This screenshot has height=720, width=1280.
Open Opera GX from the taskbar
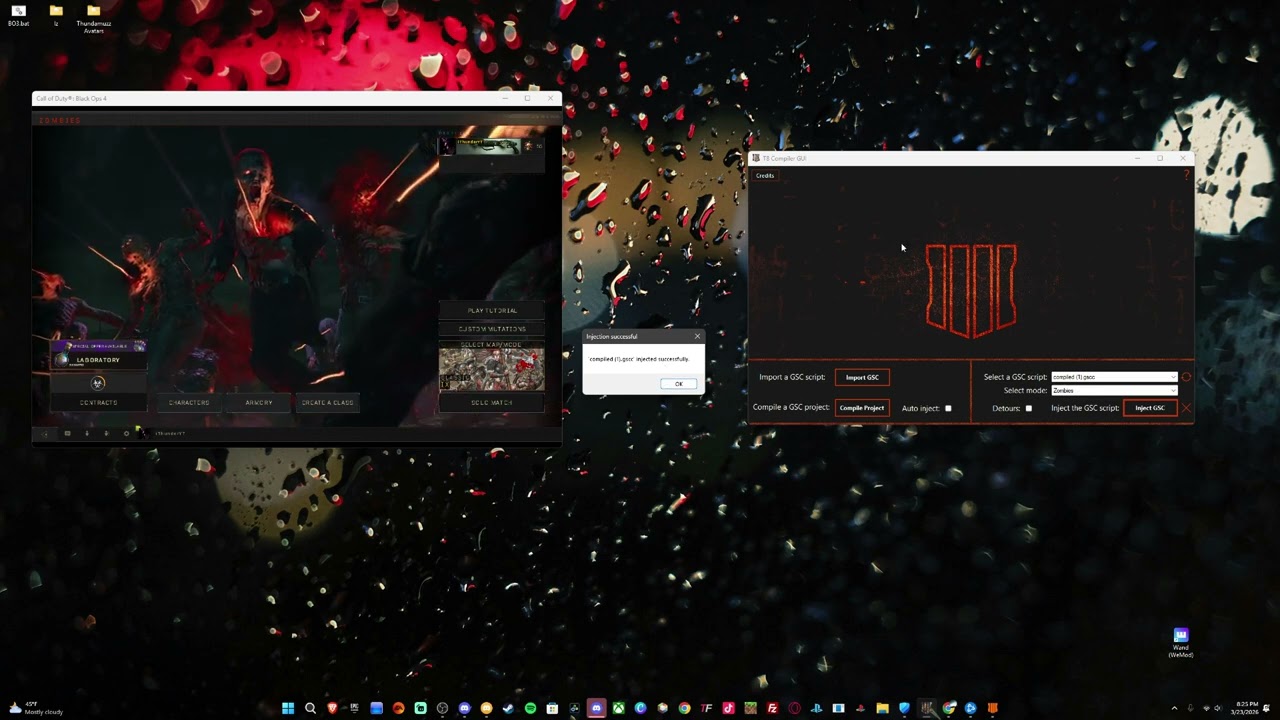(794, 708)
